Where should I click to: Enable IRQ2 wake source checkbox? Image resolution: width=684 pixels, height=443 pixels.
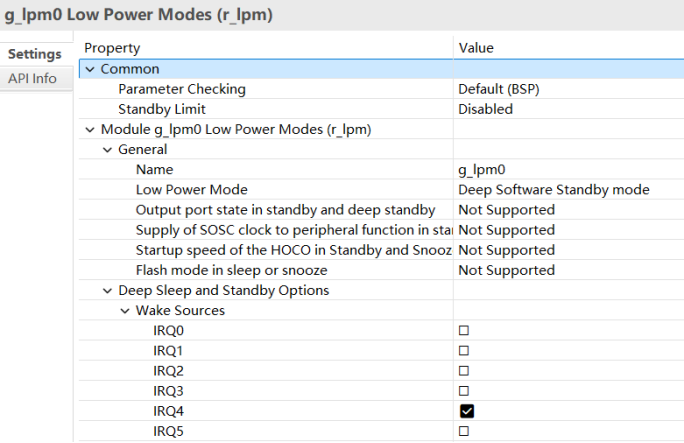(x=464, y=371)
